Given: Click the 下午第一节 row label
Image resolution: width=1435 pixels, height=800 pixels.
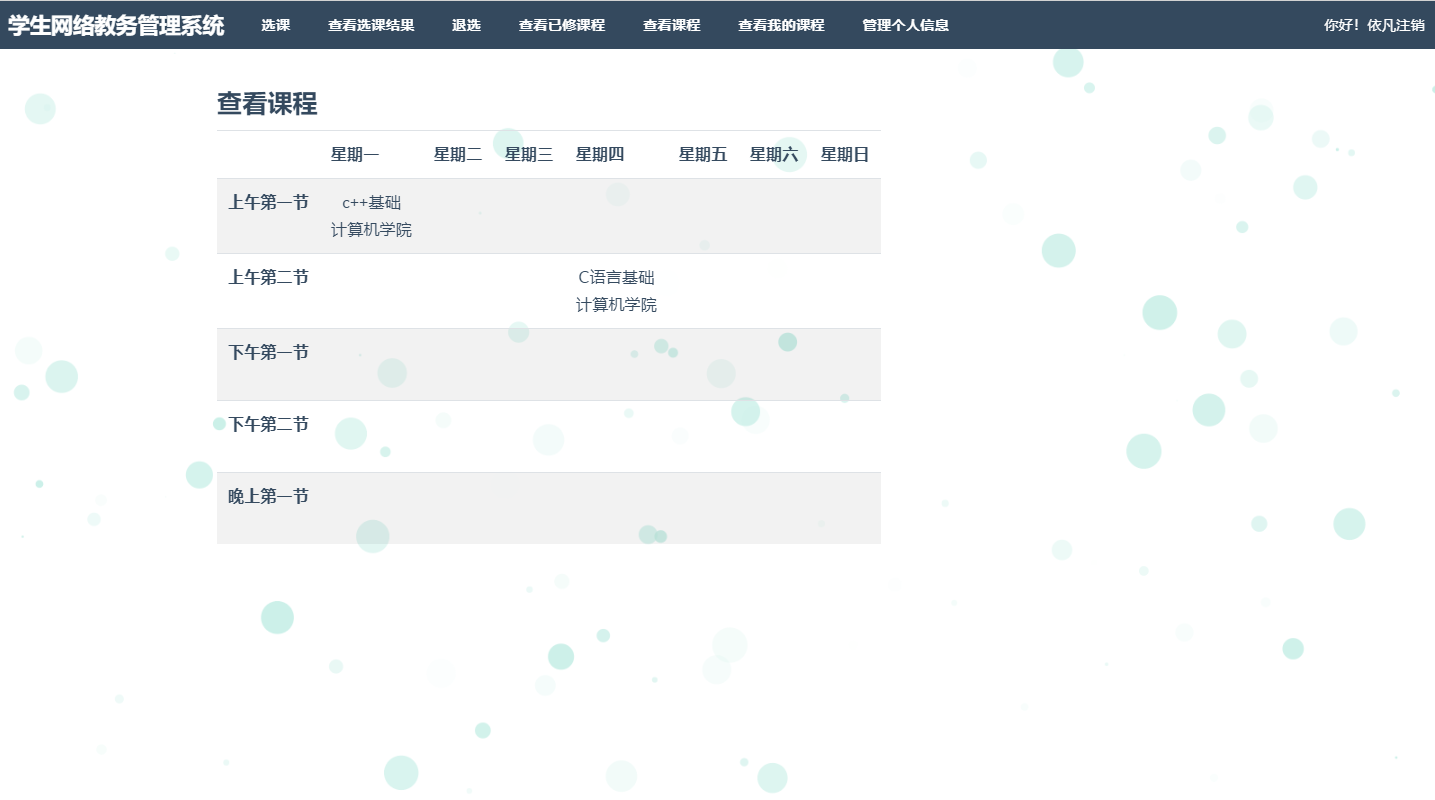Looking at the screenshot, I should click(x=267, y=352).
